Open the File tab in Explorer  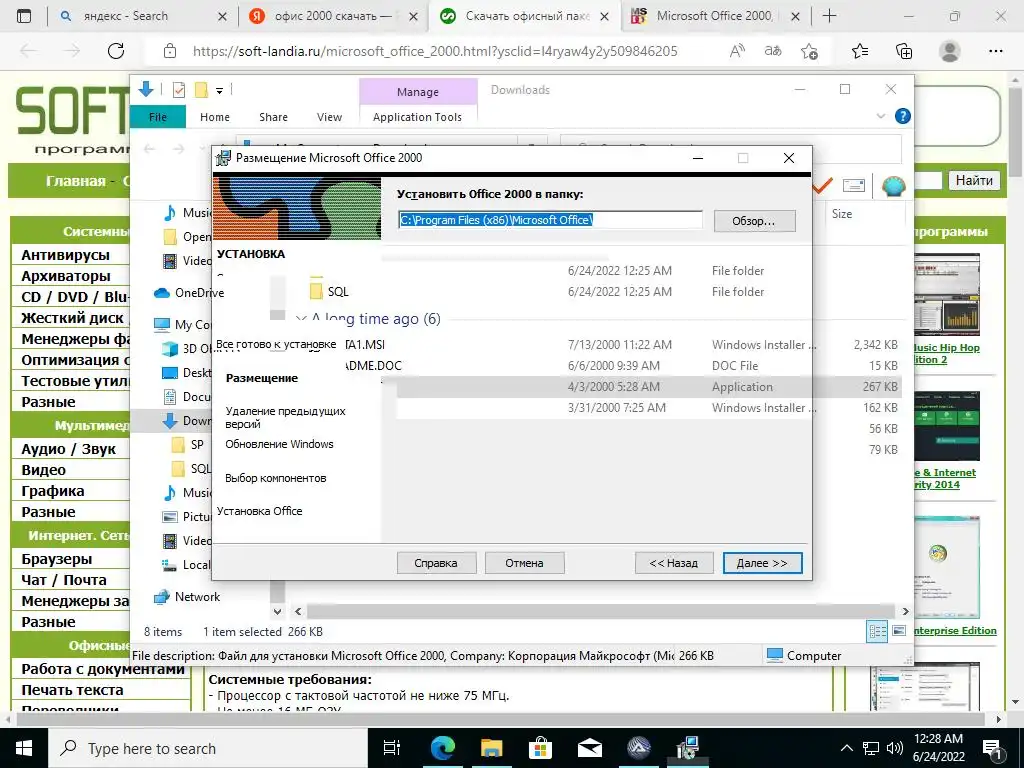point(157,117)
